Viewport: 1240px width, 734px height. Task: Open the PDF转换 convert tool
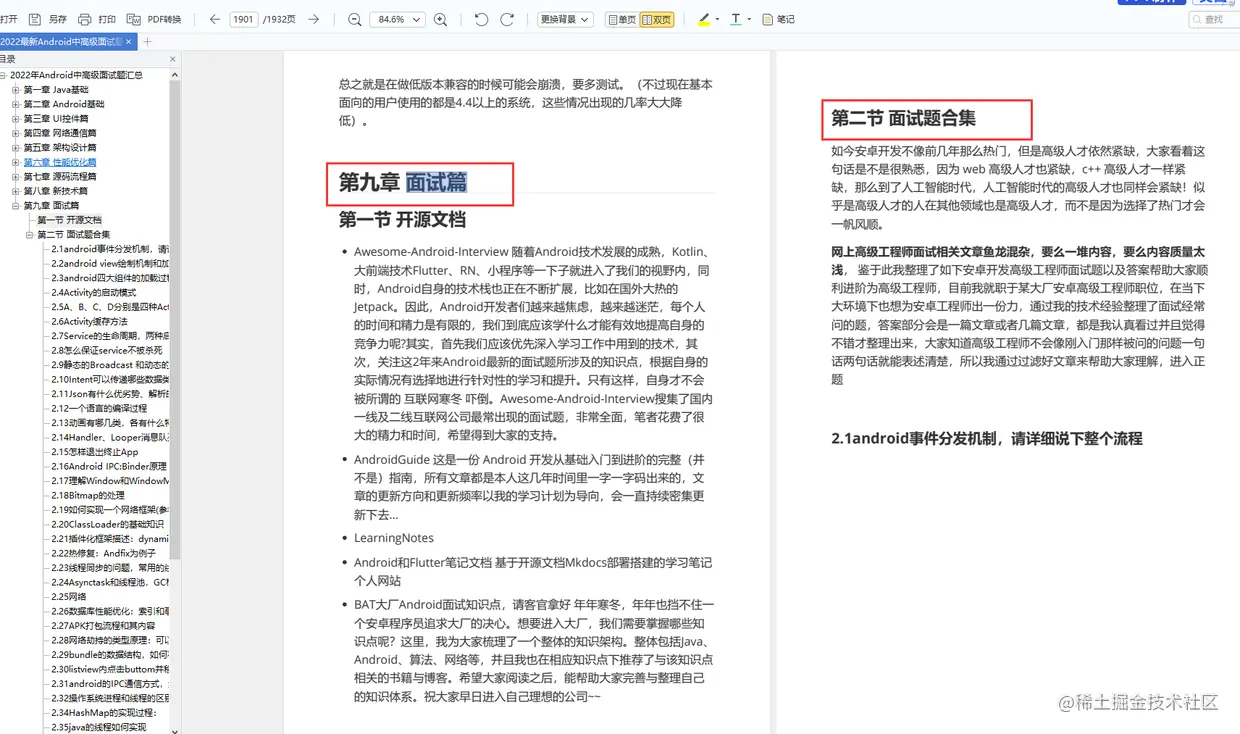tap(155, 19)
